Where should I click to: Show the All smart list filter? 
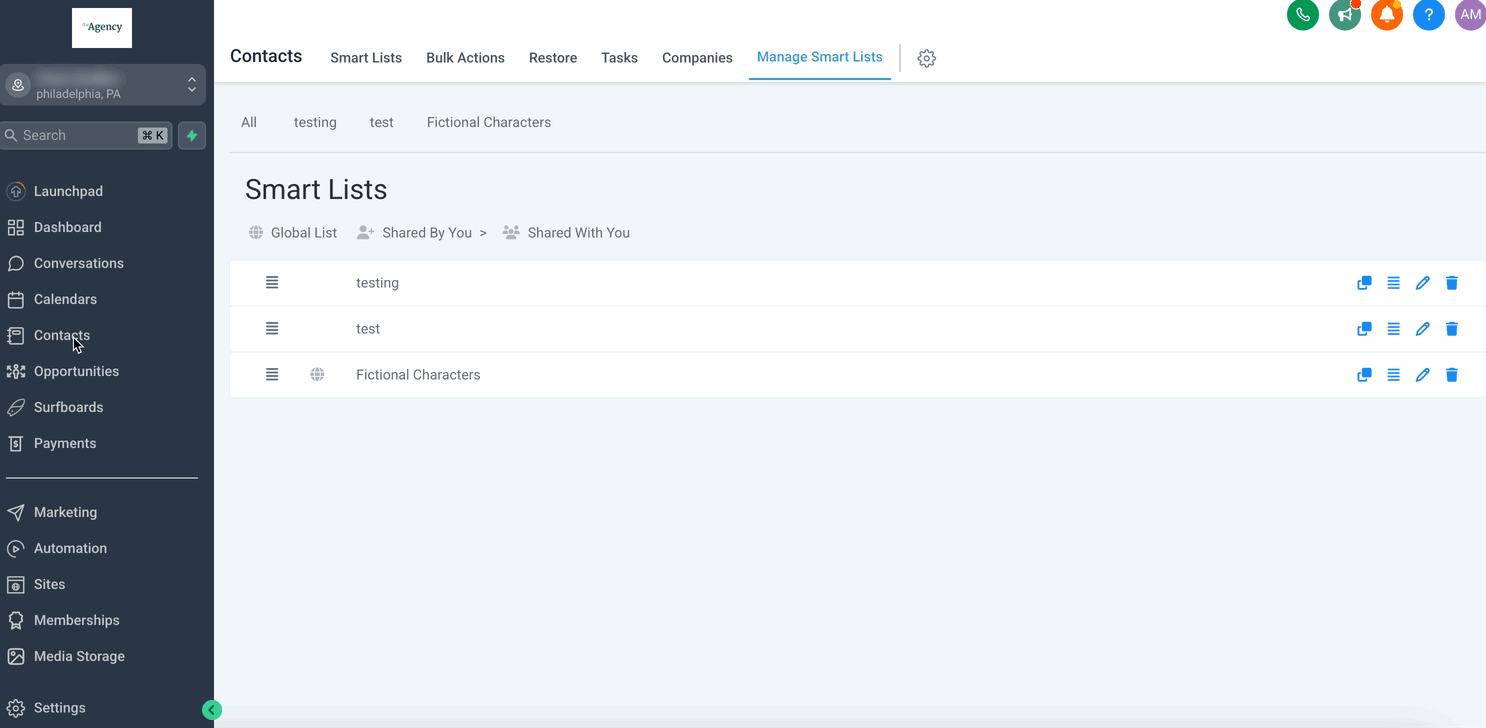[x=249, y=122]
